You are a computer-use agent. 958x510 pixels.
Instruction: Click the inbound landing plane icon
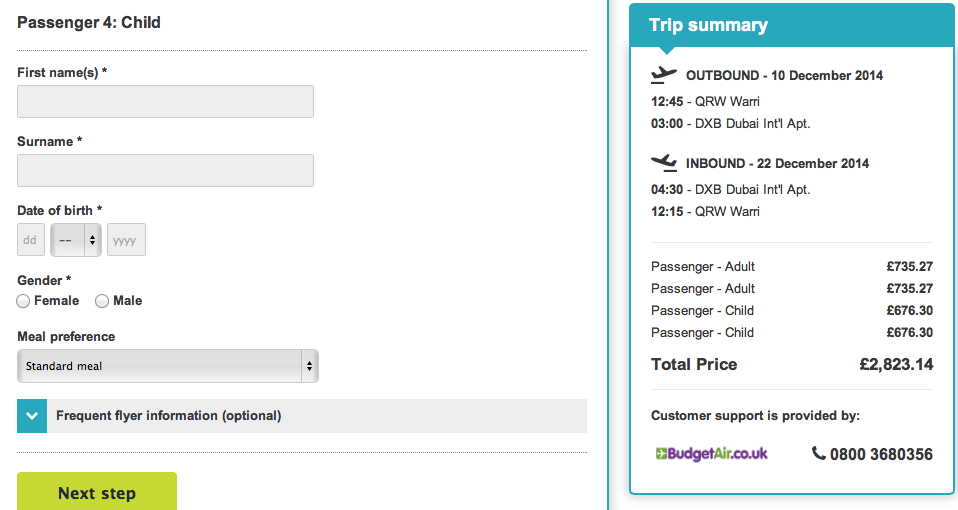tap(664, 162)
